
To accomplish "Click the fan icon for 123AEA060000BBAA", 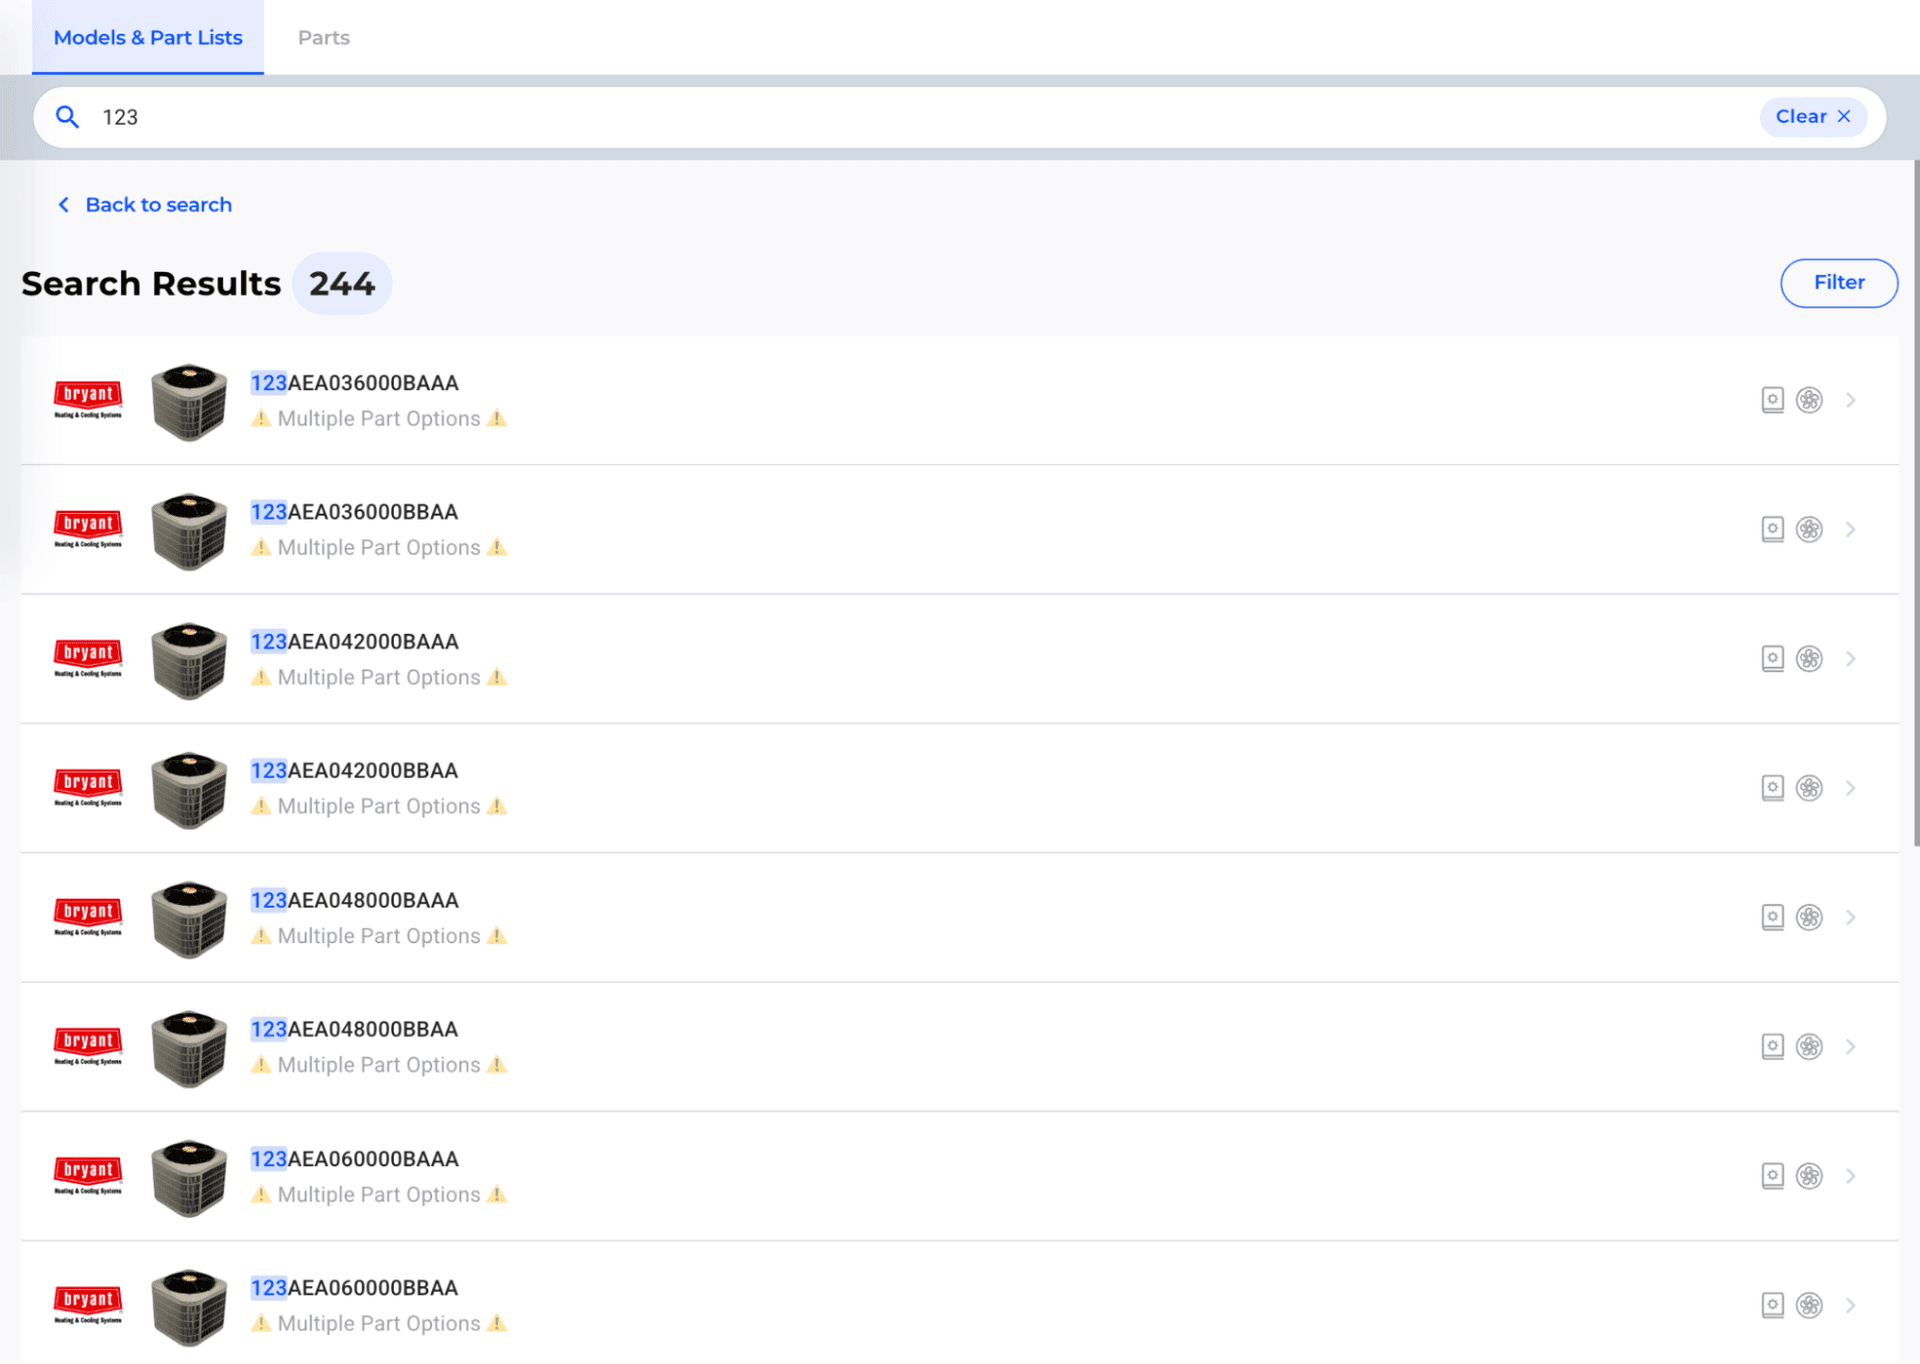I will (1809, 1305).
